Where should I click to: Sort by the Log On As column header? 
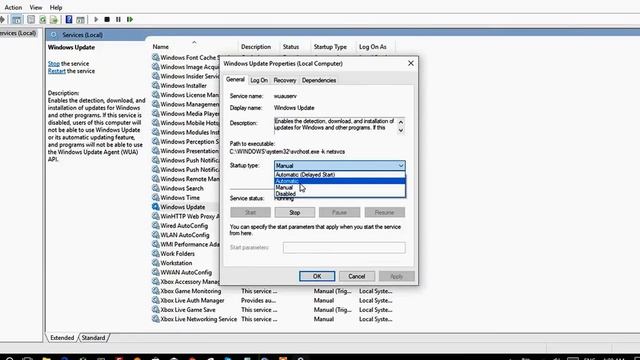[x=372, y=47]
